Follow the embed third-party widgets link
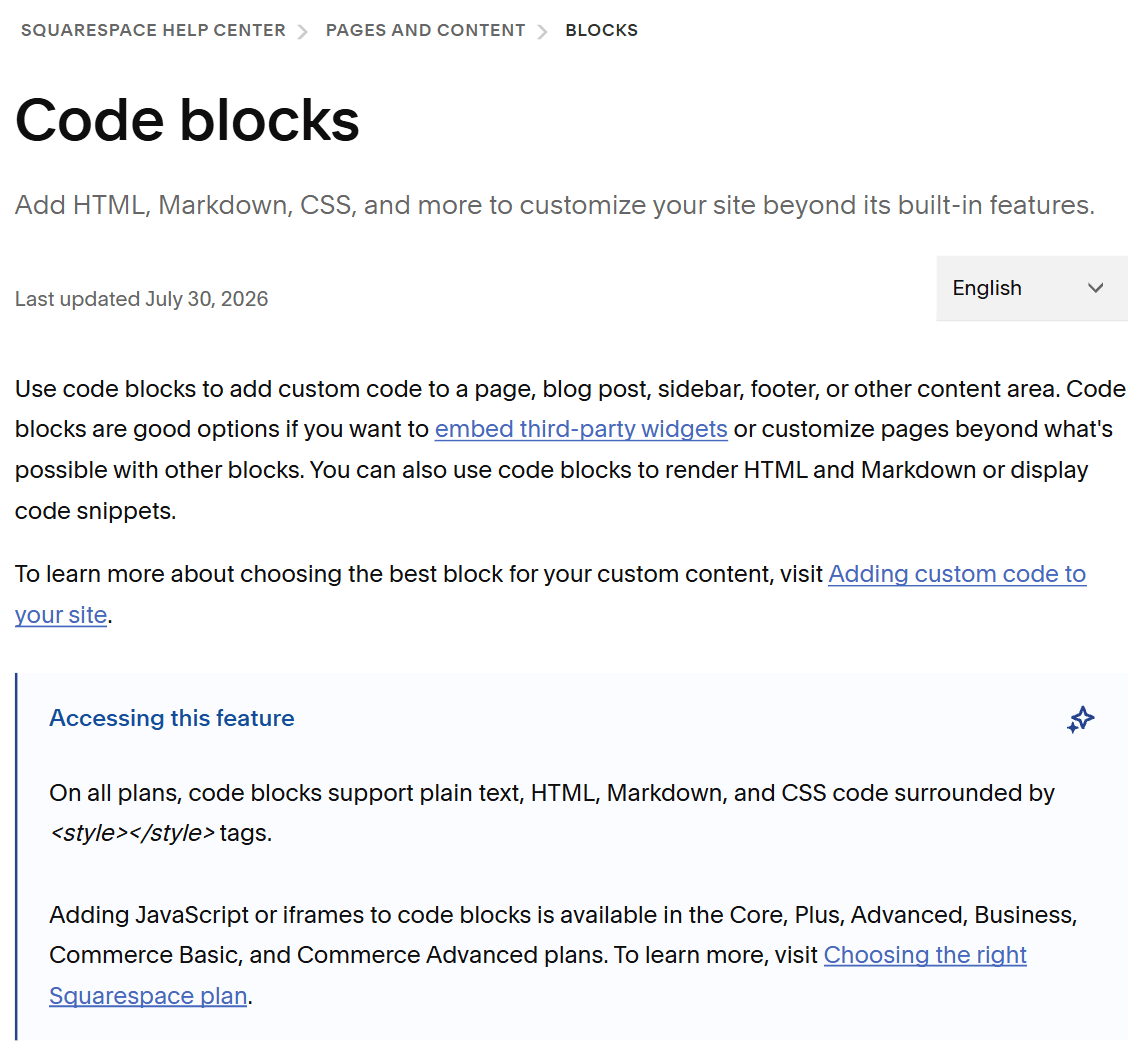Image resolution: width=1148 pixels, height=1055 pixels. point(581,428)
